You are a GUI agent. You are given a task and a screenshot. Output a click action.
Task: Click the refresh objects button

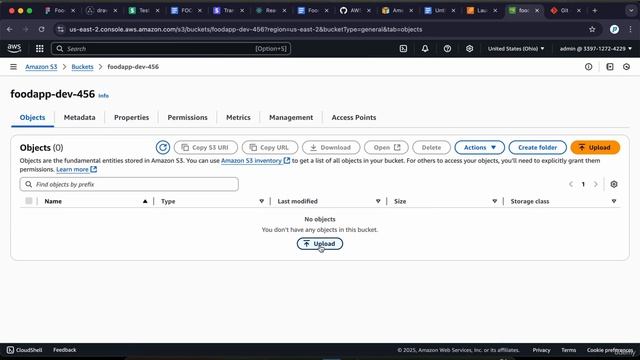click(163, 147)
